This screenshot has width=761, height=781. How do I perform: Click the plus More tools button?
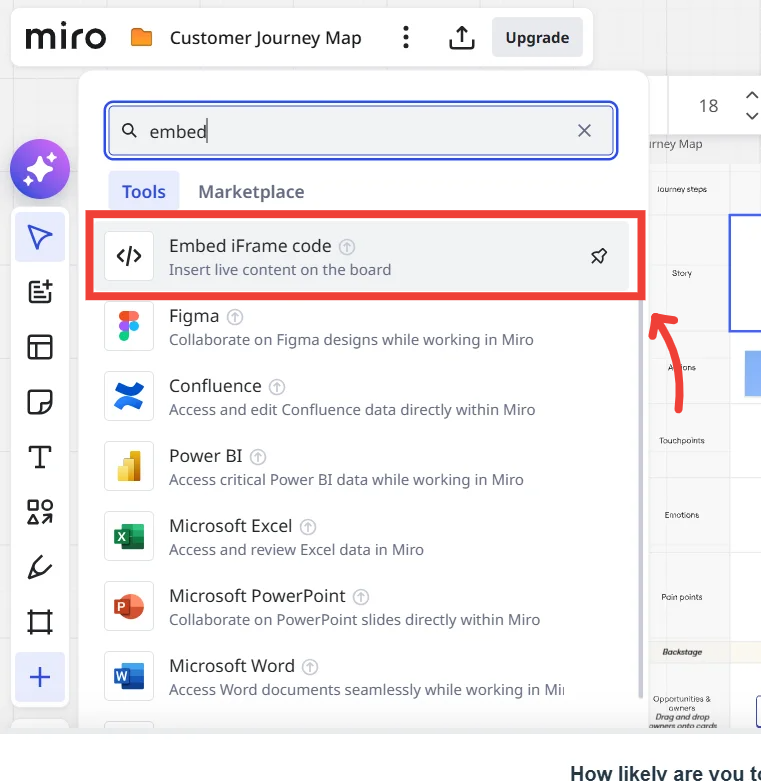(x=40, y=677)
